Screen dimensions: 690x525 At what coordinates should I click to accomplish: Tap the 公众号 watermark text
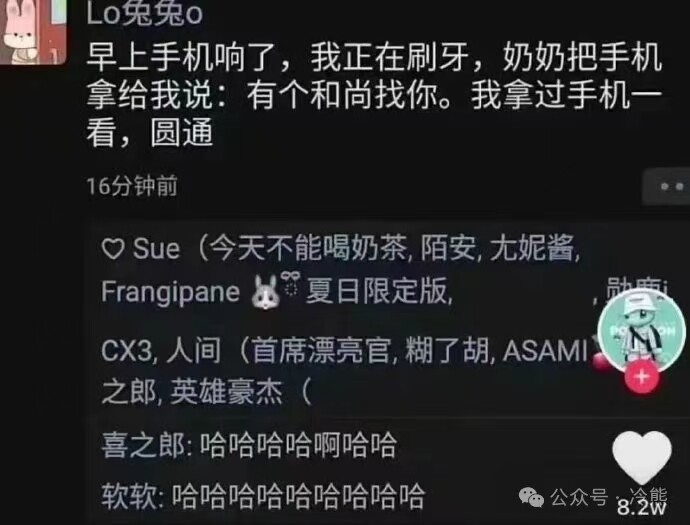pos(578,497)
